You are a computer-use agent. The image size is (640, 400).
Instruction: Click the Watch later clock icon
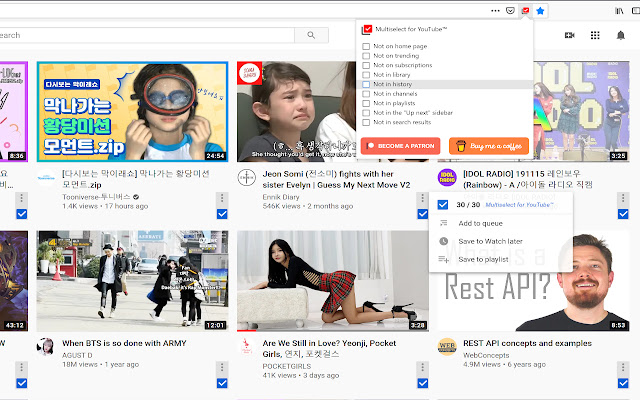click(444, 241)
